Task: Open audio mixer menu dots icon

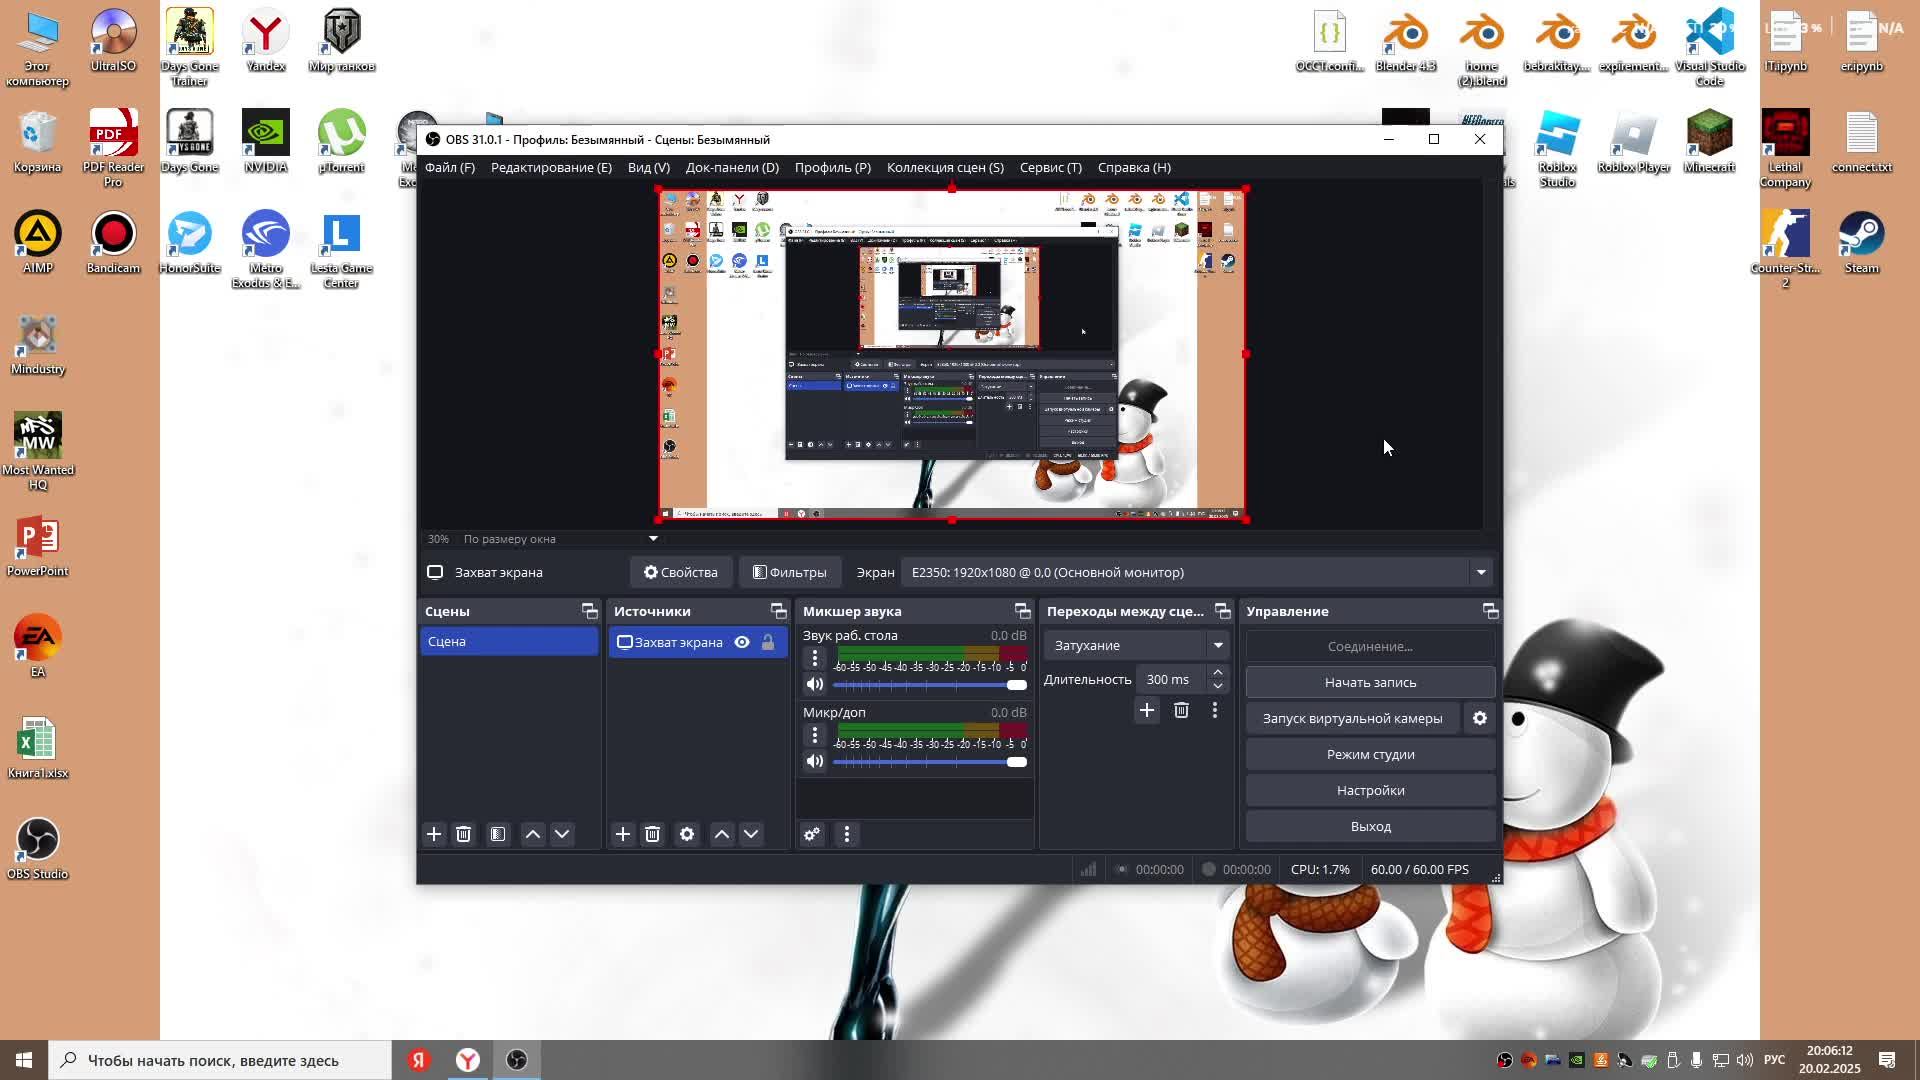Action: 847,834
